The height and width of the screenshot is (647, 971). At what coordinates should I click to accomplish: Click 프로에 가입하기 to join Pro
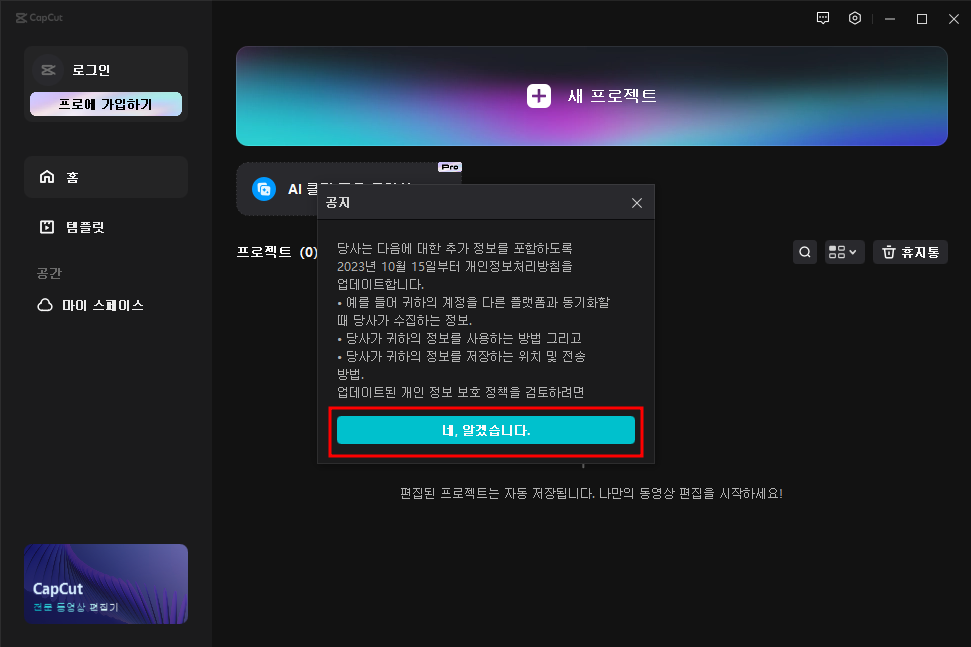click(x=105, y=103)
